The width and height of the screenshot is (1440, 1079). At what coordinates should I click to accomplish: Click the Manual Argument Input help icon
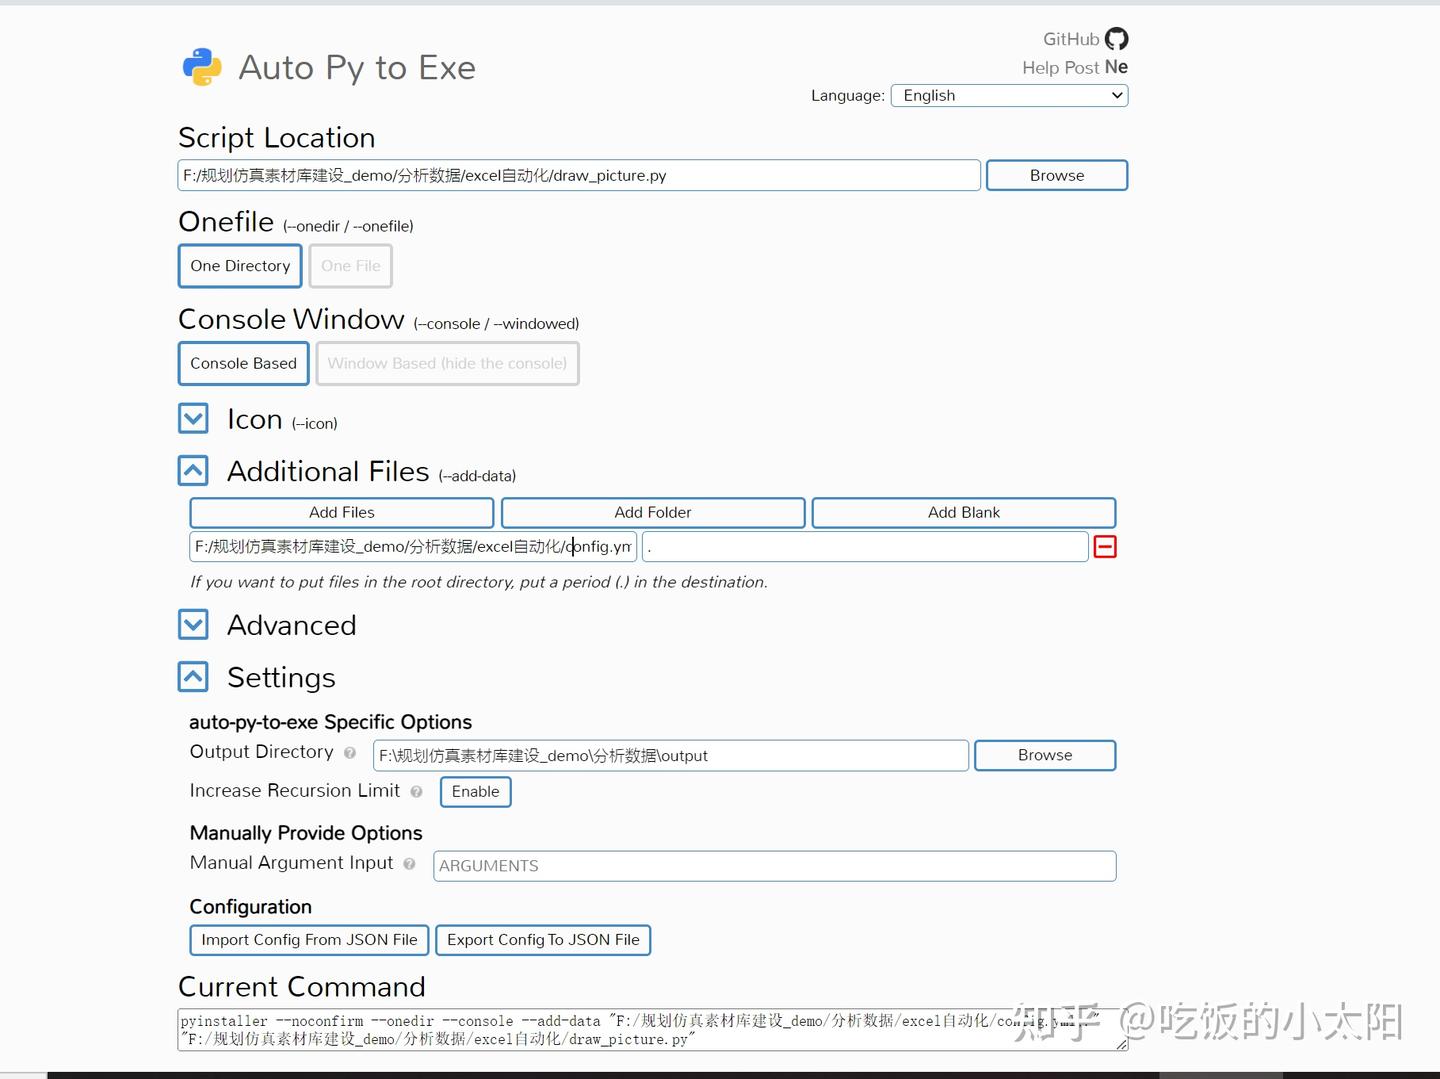pos(409,864)
